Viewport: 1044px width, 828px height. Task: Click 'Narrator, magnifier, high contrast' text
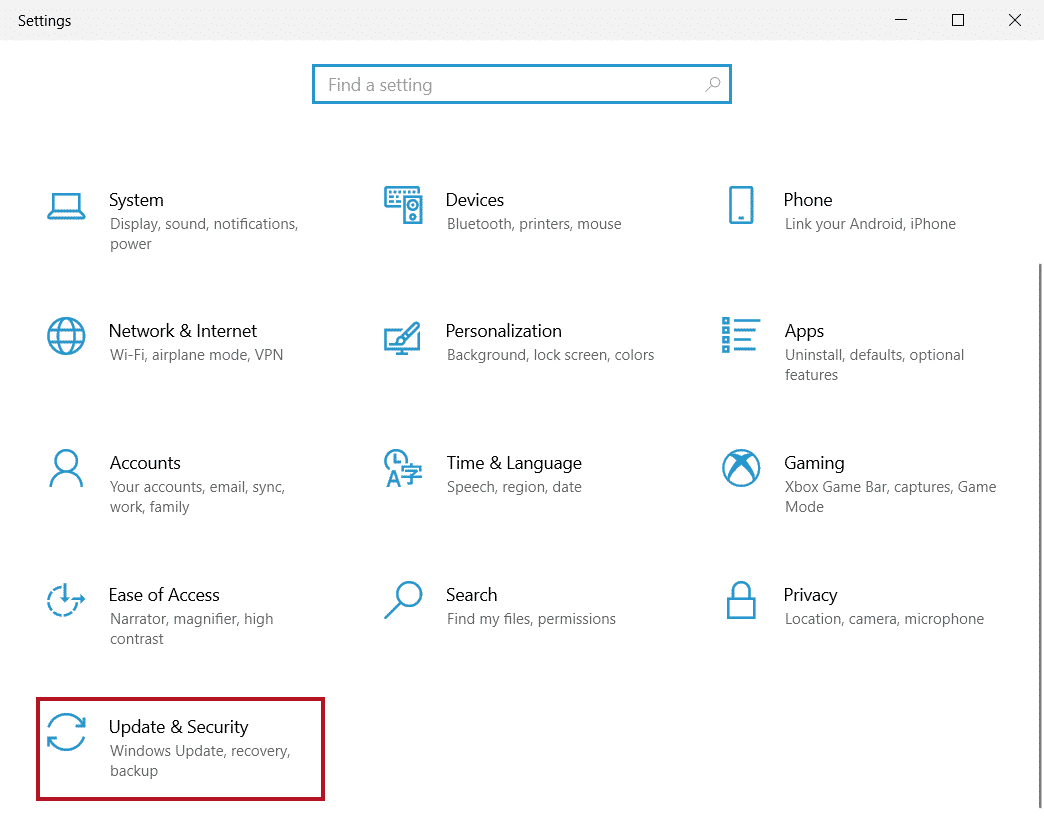[192, 629]
